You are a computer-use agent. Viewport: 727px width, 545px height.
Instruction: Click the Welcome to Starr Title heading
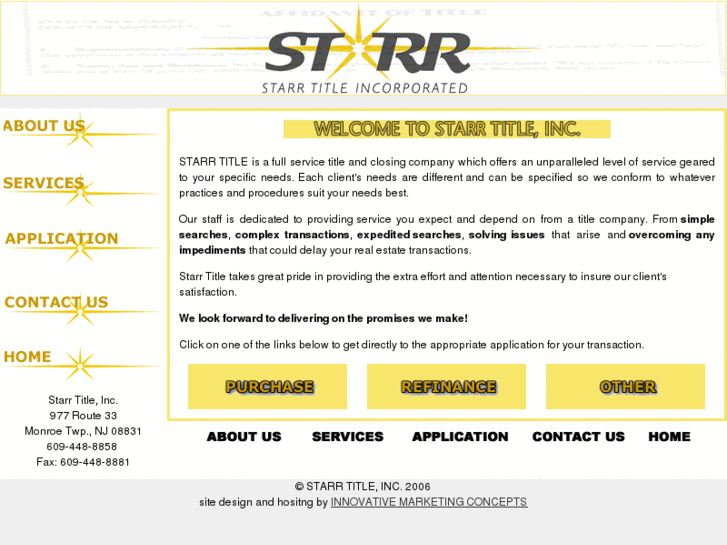pyautogui.click(x=447, y=129)
